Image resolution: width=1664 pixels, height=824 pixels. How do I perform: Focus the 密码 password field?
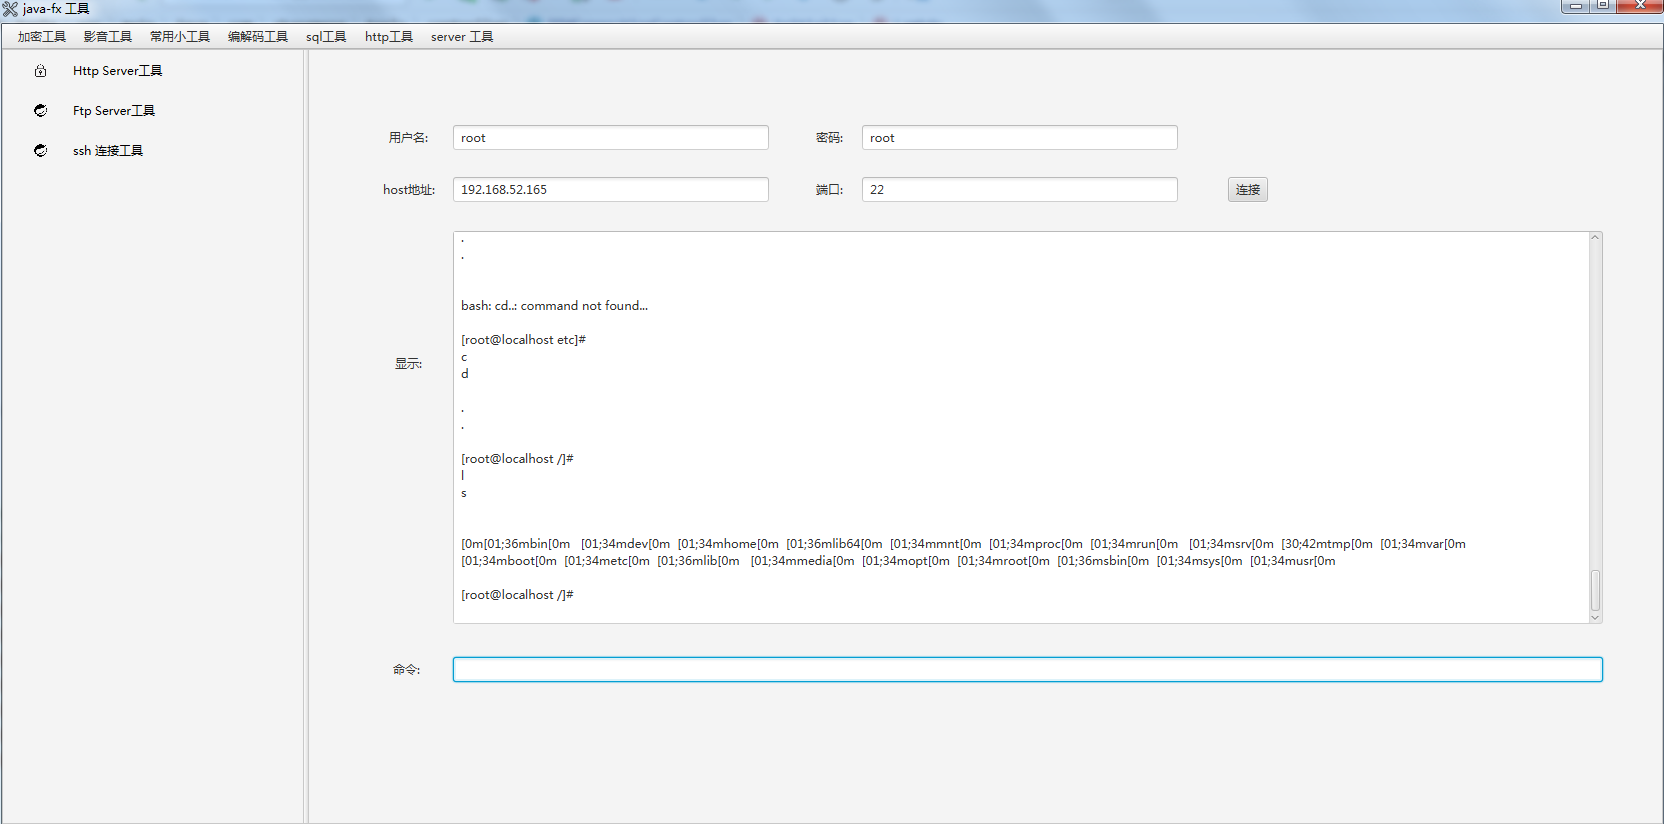tap(1019, 138)
